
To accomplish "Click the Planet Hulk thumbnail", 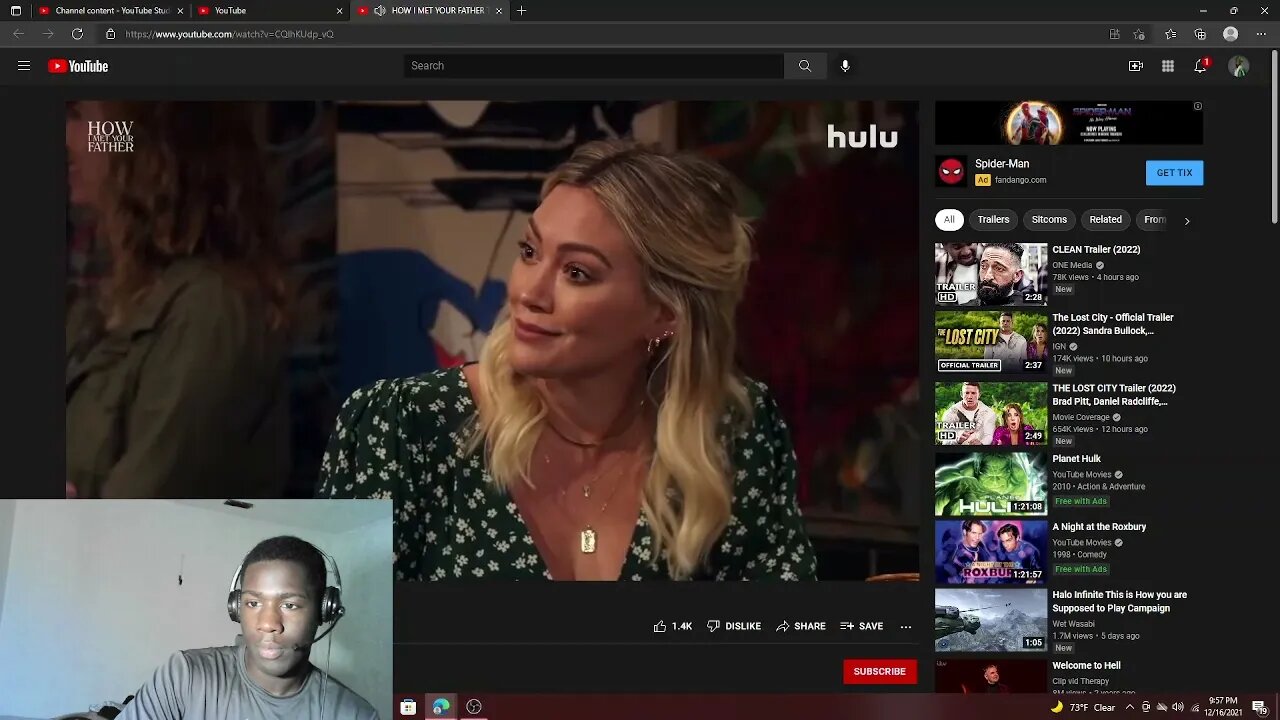I will 991,484.
